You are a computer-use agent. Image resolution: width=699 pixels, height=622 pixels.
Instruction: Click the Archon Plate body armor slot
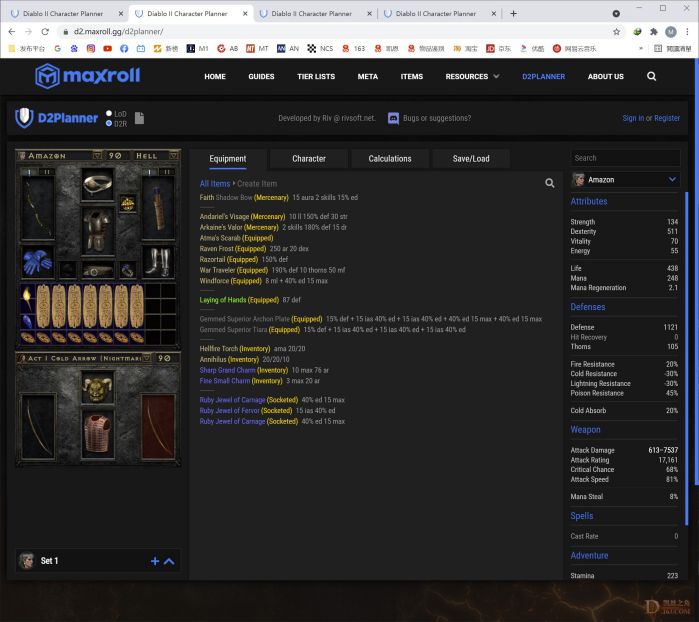[x=98, y=231]
